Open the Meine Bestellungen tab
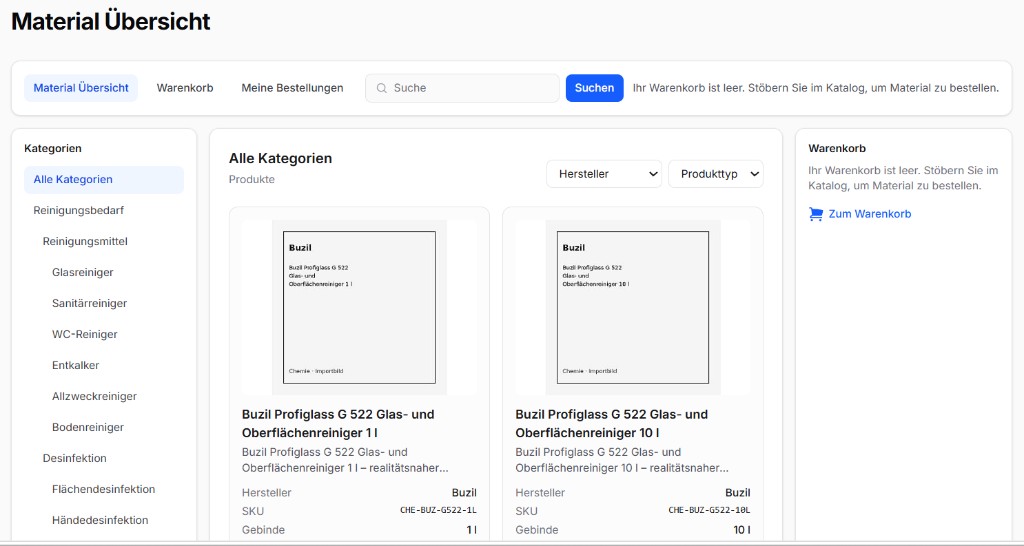This screenshot has width=1024, height=546. (x=293, y=88)
